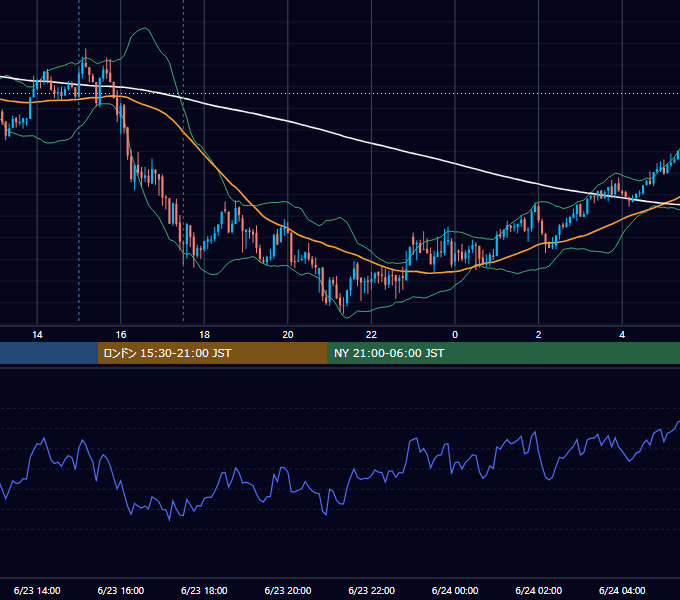Viewport: 680px width, 600px height.
Task: Click the hour label 0 on the axis
Action: (x=455, y=335)
